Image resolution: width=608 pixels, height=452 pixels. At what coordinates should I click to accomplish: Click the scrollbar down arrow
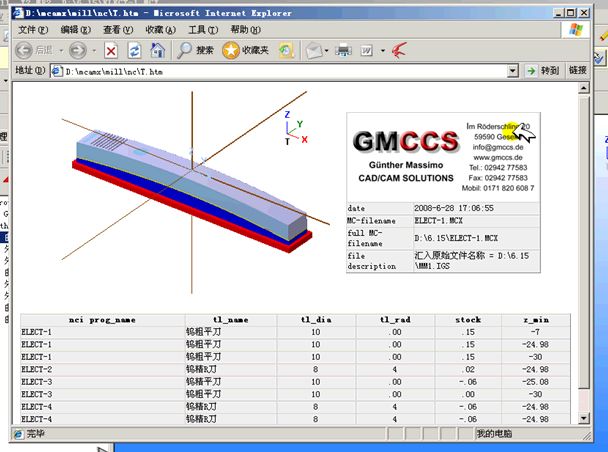tap(584, 418)
